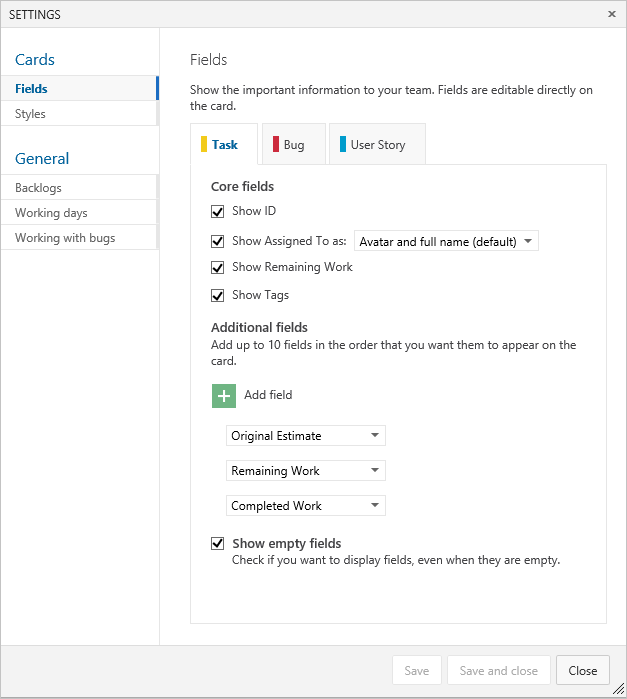
Task: Select the Task tab
Action: point(224,144)
